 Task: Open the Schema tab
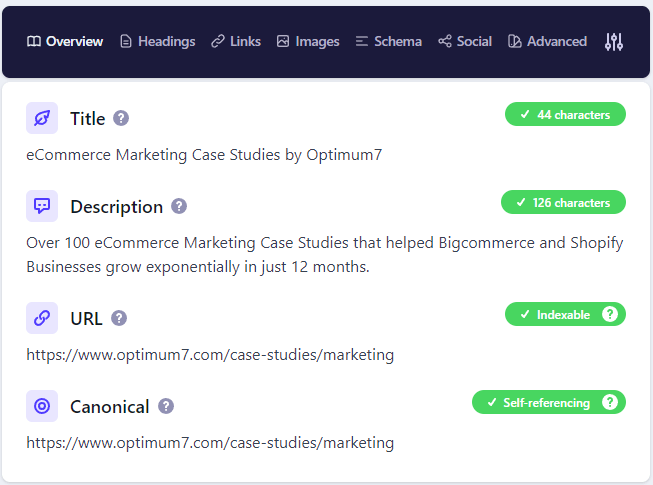(x=389, y=42)
